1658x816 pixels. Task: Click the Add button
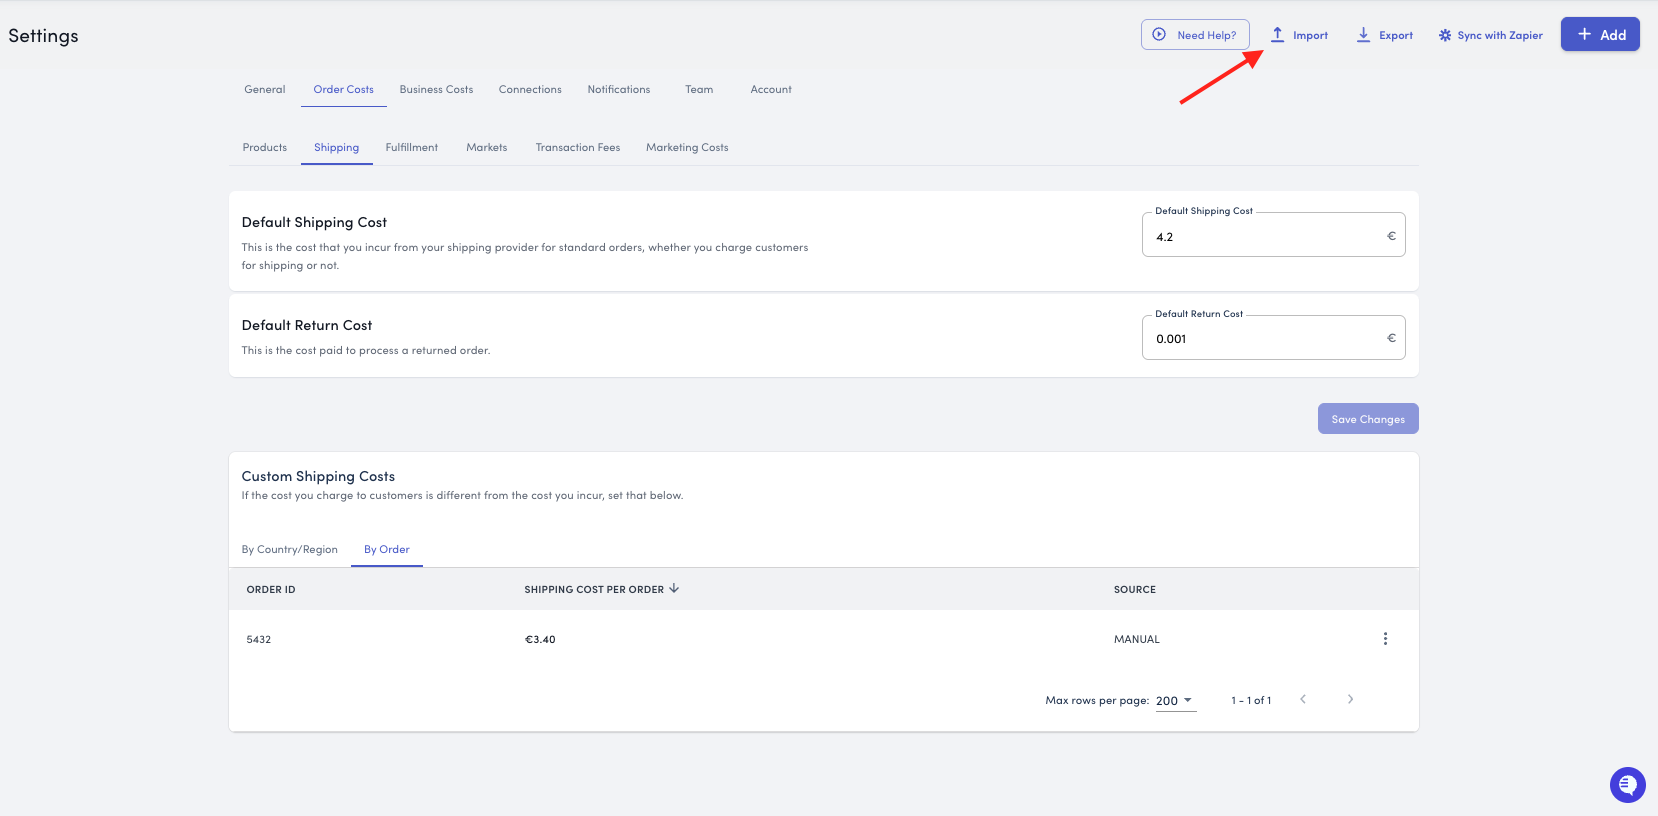[x=1600, y=35]
